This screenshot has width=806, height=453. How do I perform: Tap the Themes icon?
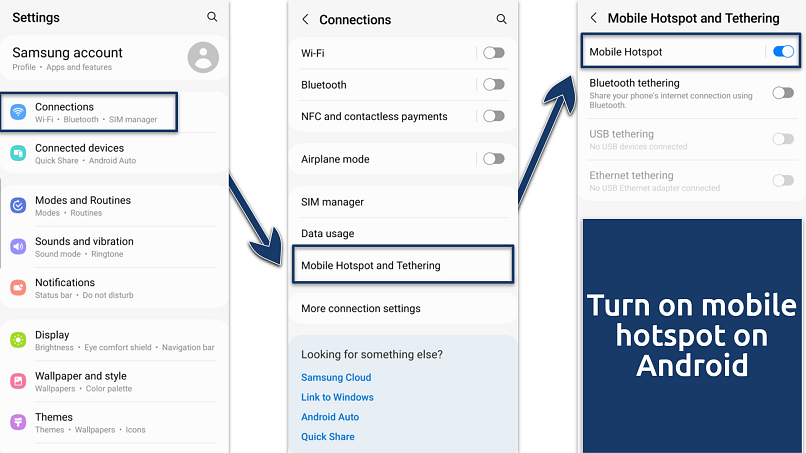click(x=18, y=422)
